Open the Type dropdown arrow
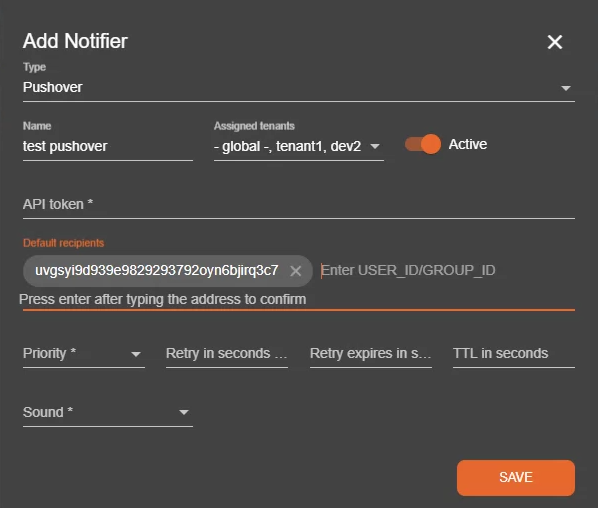The height and width of the screenshot is (508, 598). click(566, 88)
